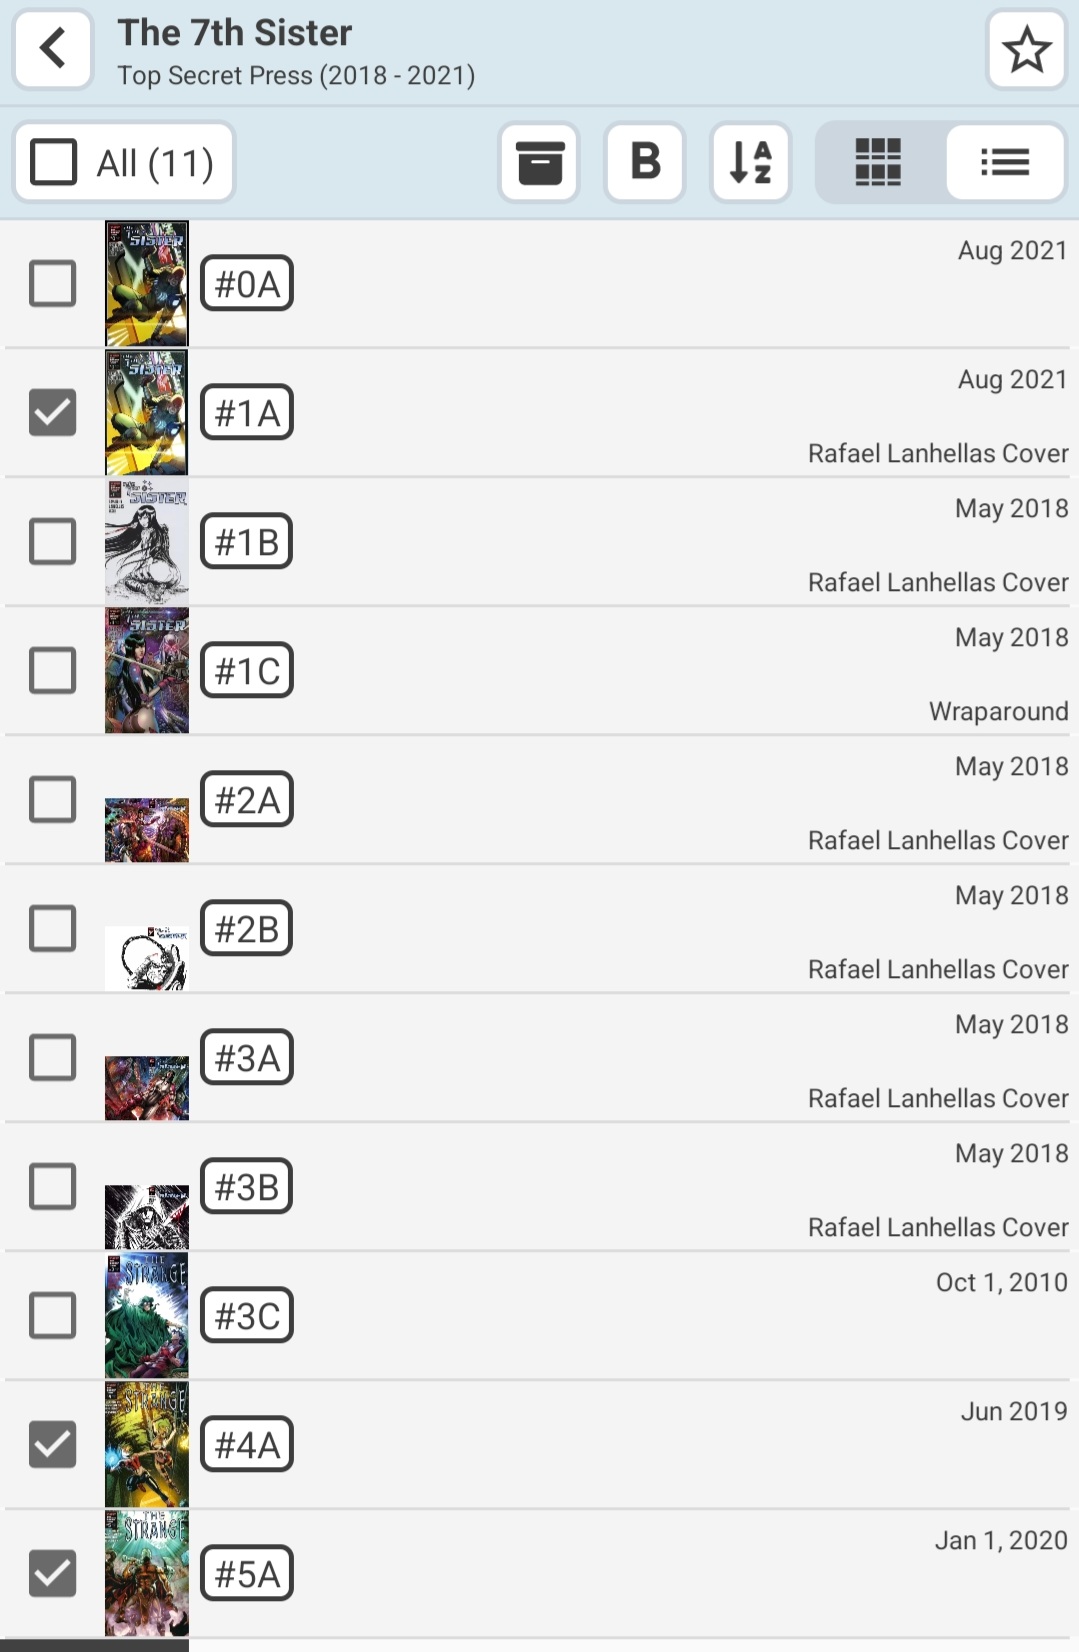Switch to grid view
Image resolution: width=1079 pixels, height=1652 pixels.
(x=879, y=162)
